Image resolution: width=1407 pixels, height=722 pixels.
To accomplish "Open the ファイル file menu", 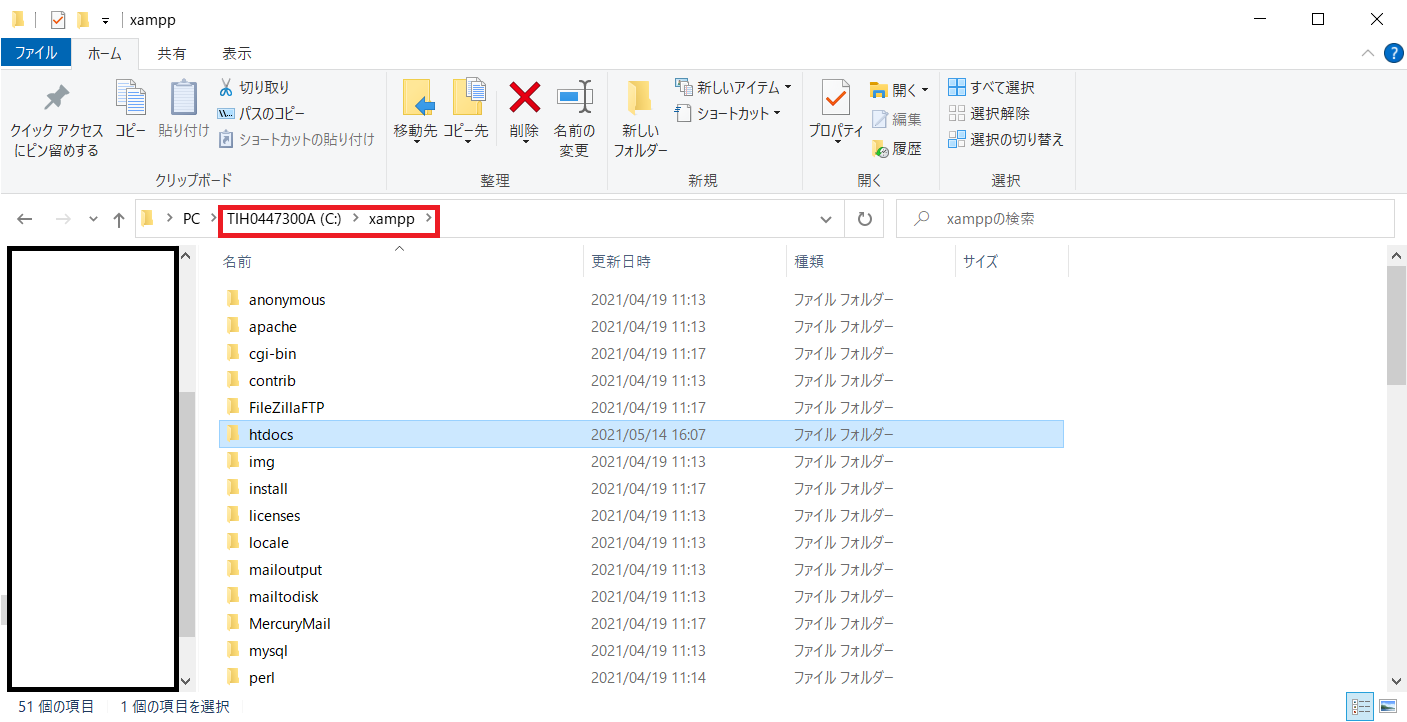I will click(x=36, y=53).
